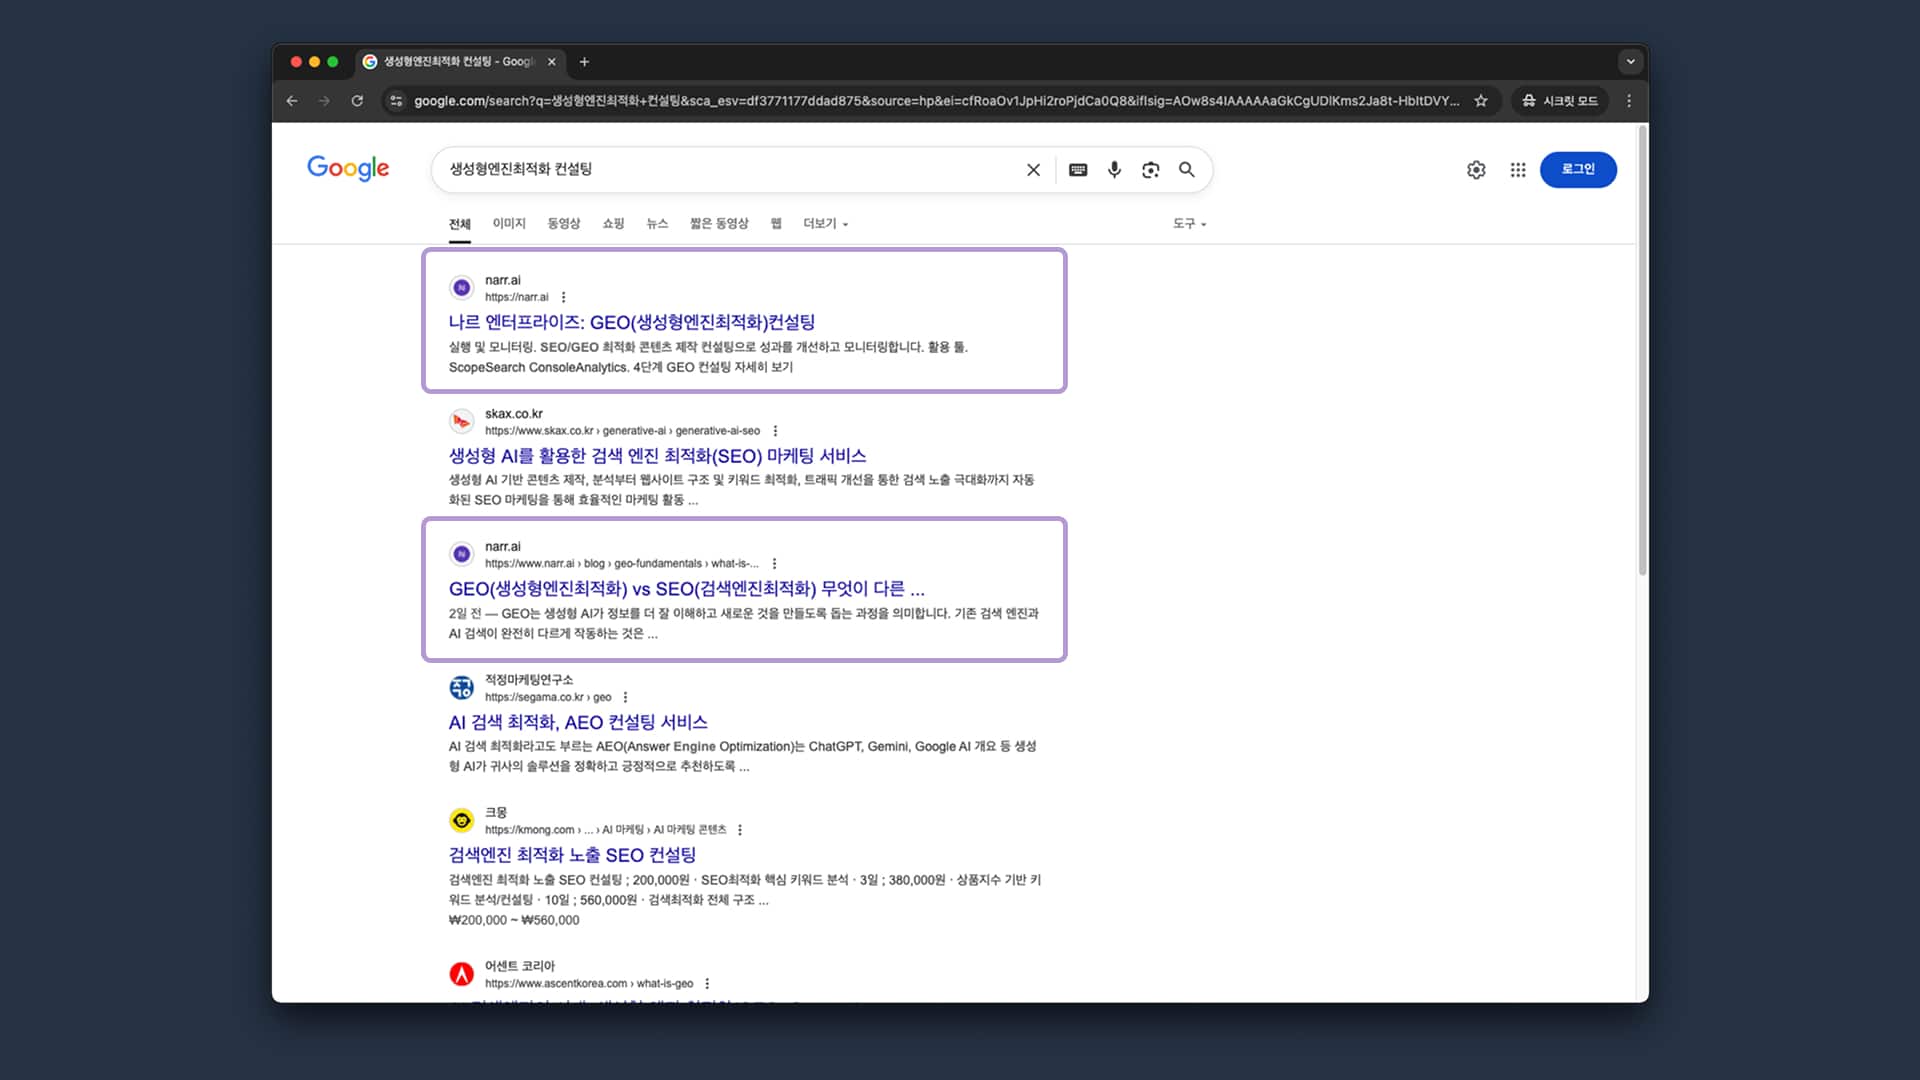Open Google quick settings gear
Viewport: 1920px width, 1080px height.
point(1476,169)
